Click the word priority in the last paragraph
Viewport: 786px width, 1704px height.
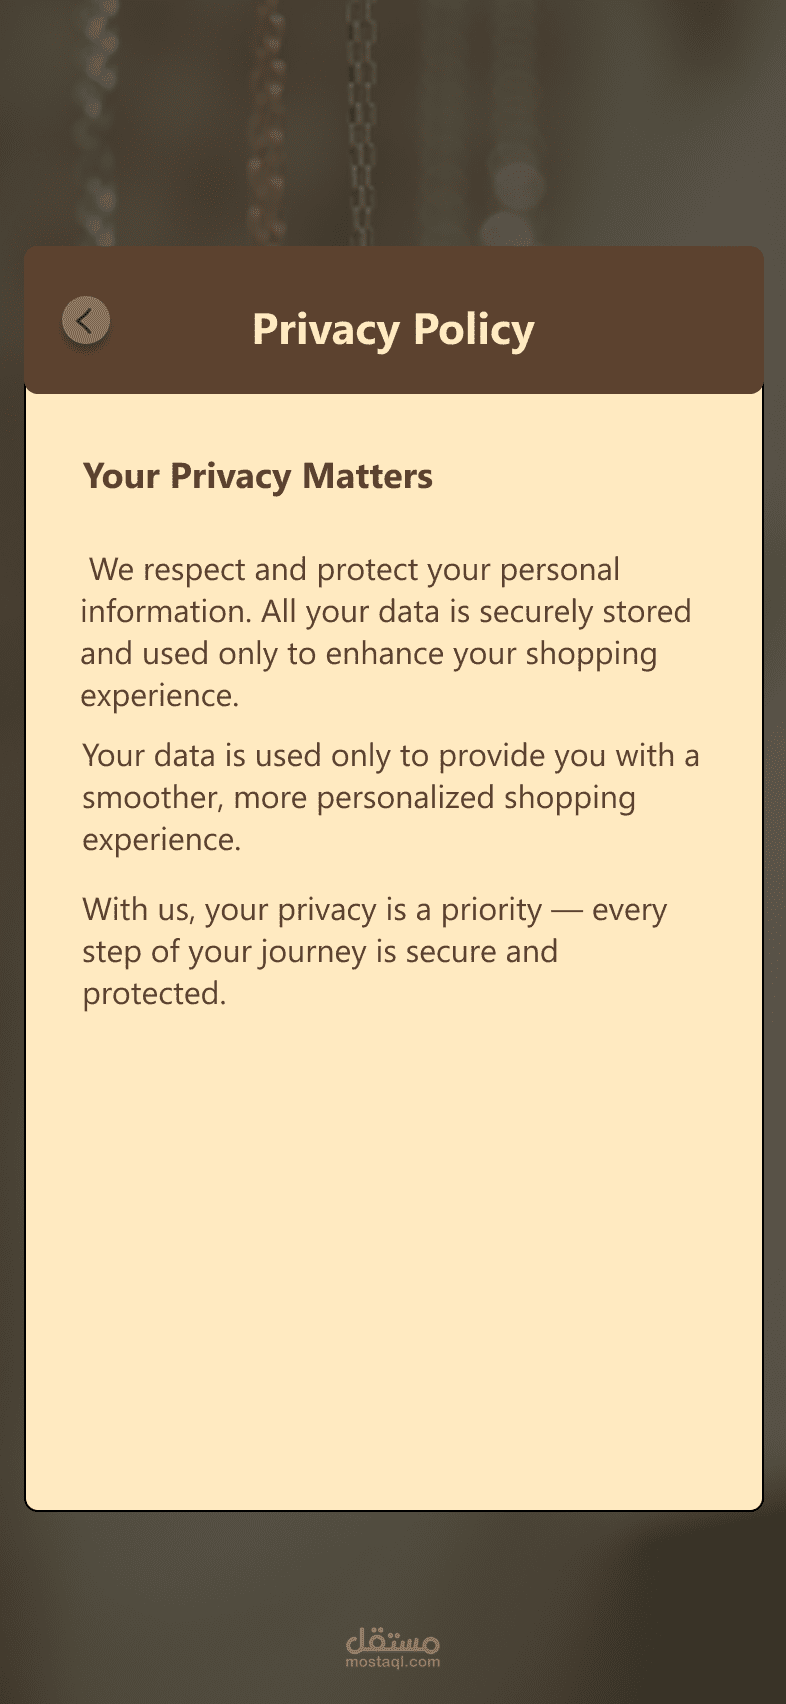click(x=491, y=910)
